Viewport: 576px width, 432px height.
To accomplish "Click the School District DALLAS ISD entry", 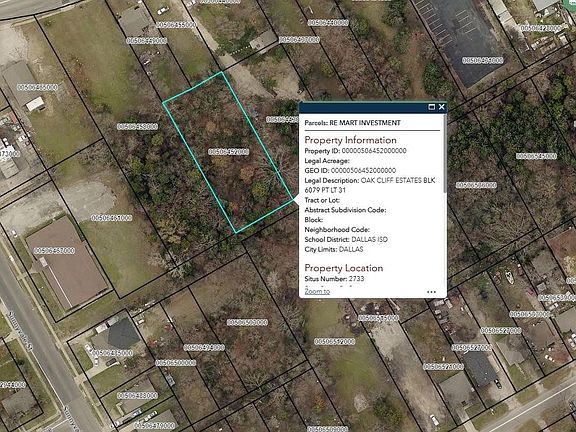I will [346, 240].
